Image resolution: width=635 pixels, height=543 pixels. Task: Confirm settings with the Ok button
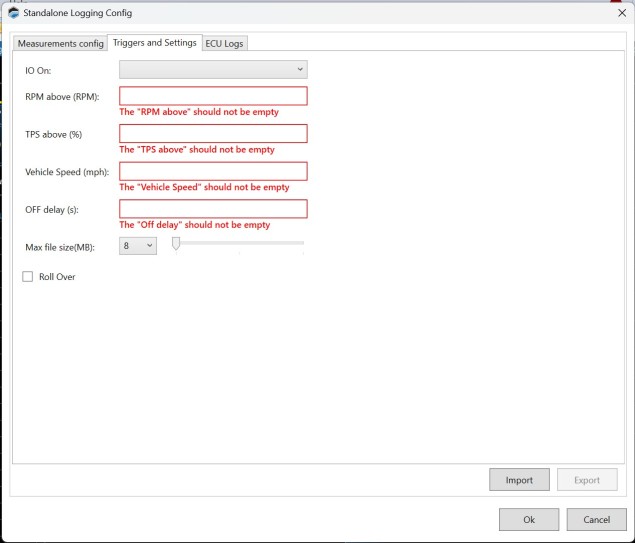(529, 520)
